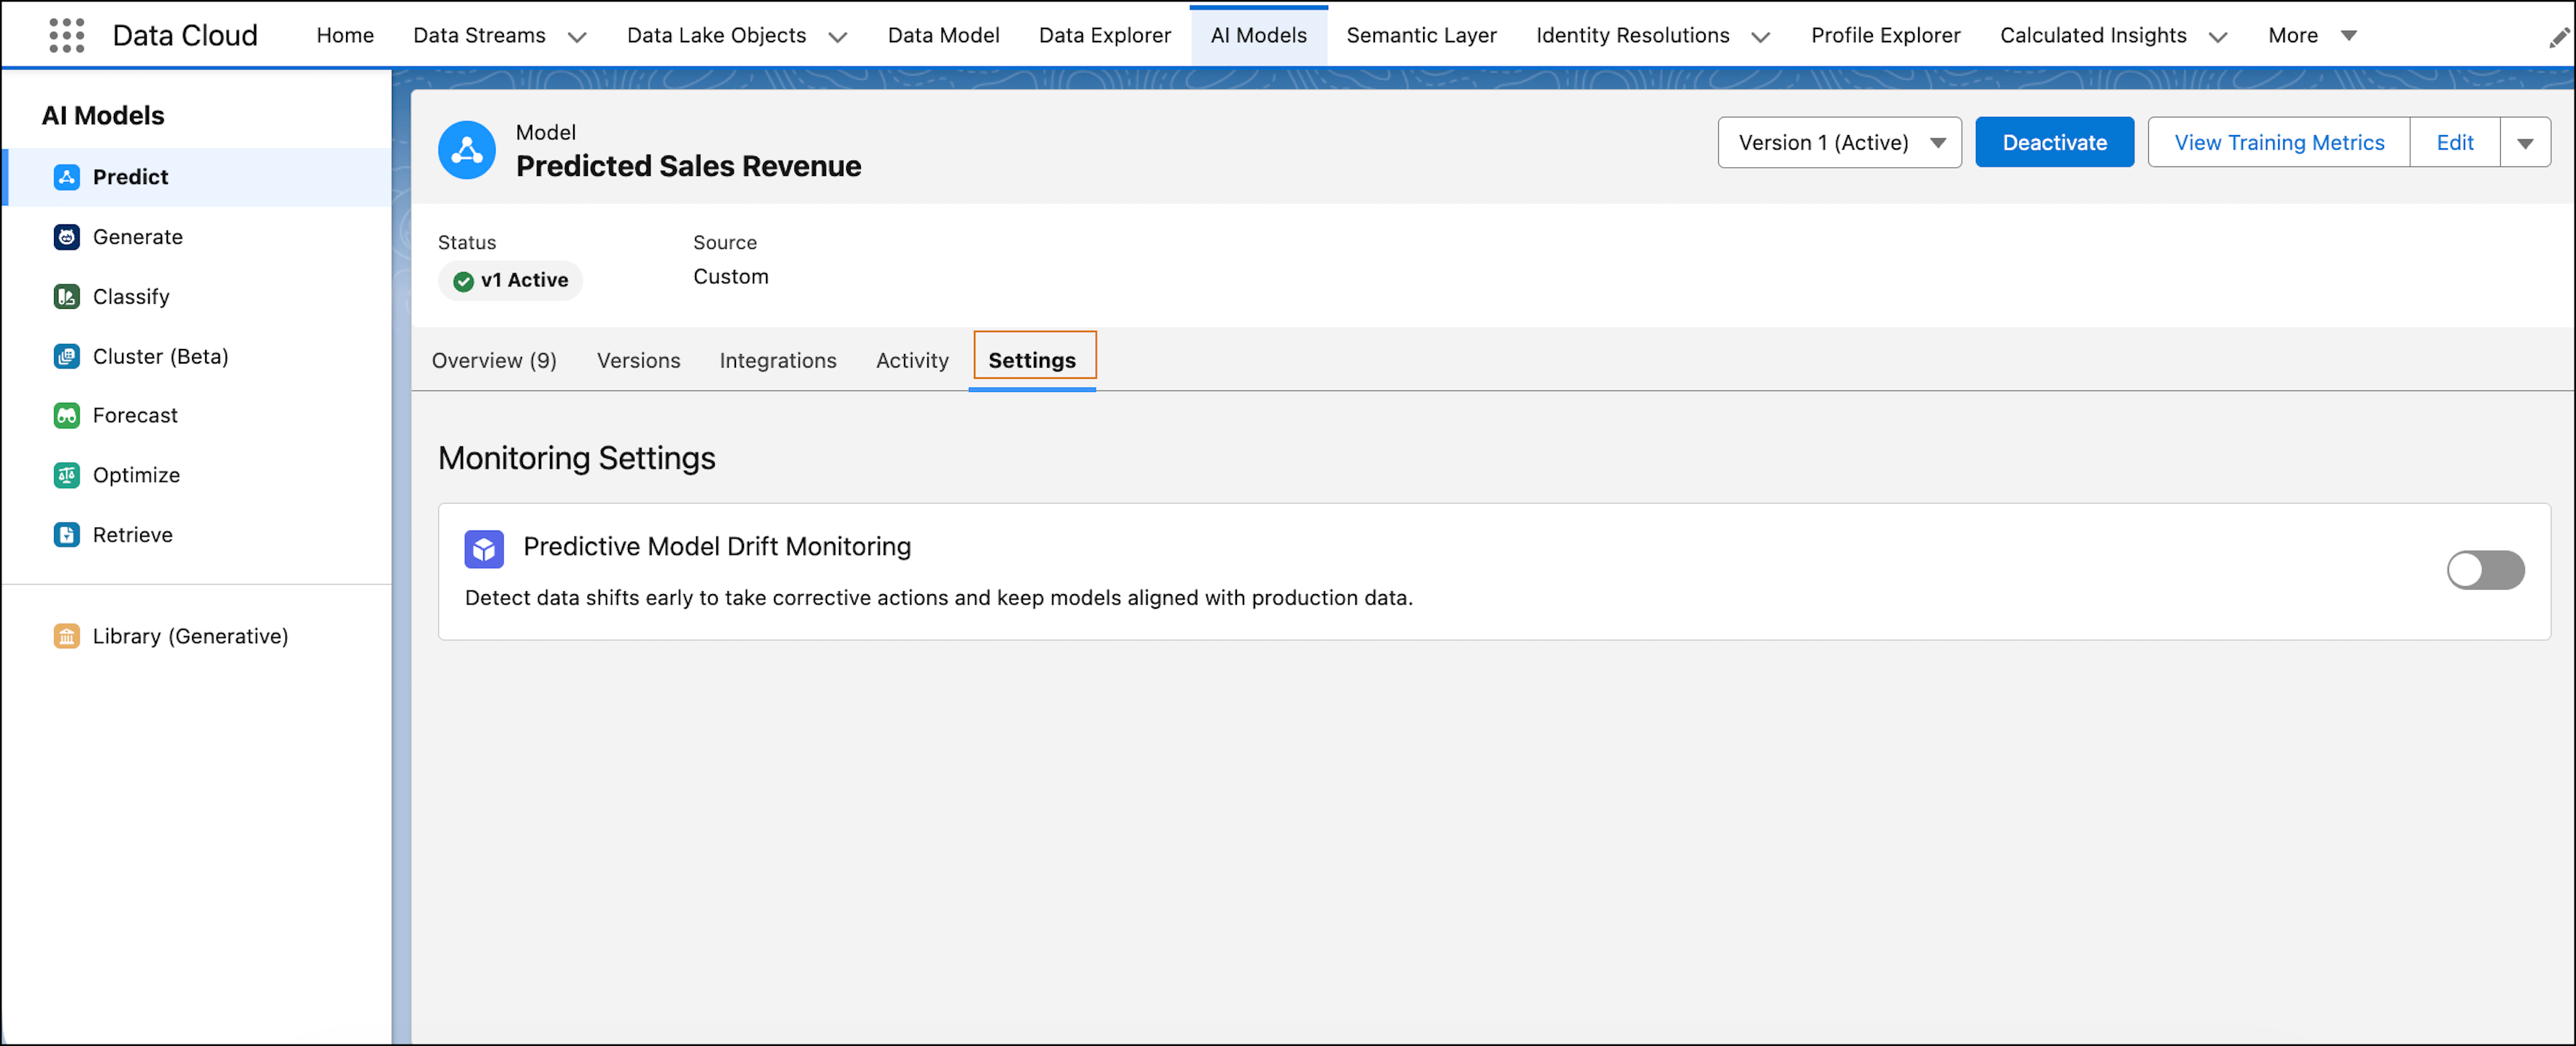Click the Deactivate button
This screenshot has width=2576, height=1046.
tap(2054, 142)
